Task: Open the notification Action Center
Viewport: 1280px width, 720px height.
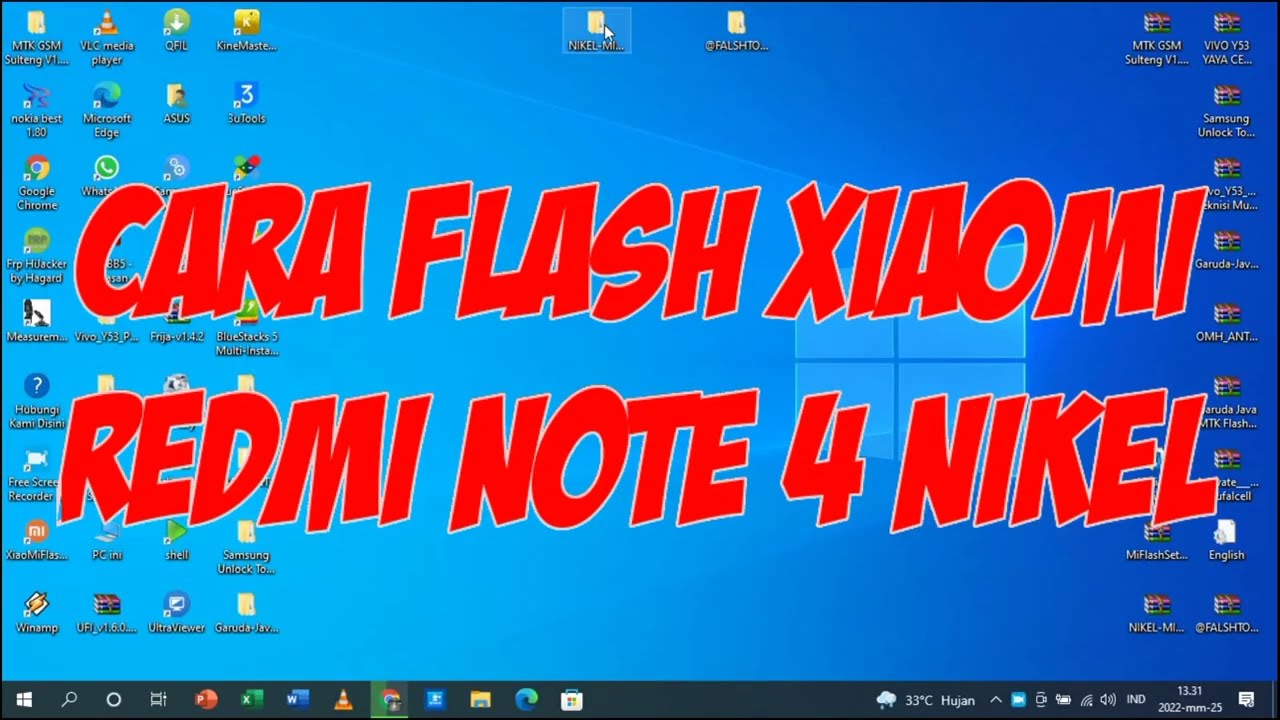Action: coord(1247,700)
